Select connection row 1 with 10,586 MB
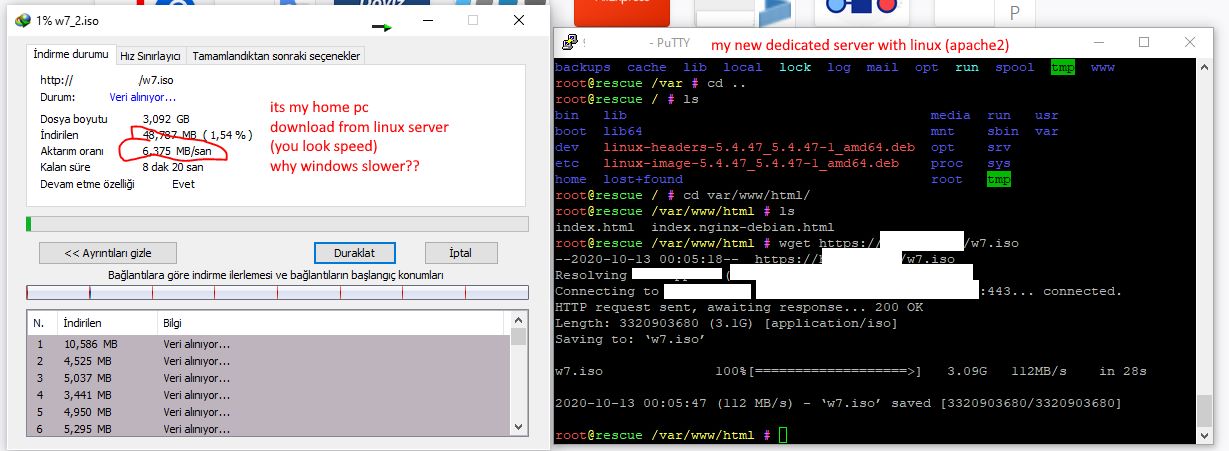Image resolution: width=1229 pixels, height=451 pixels. 269,344
